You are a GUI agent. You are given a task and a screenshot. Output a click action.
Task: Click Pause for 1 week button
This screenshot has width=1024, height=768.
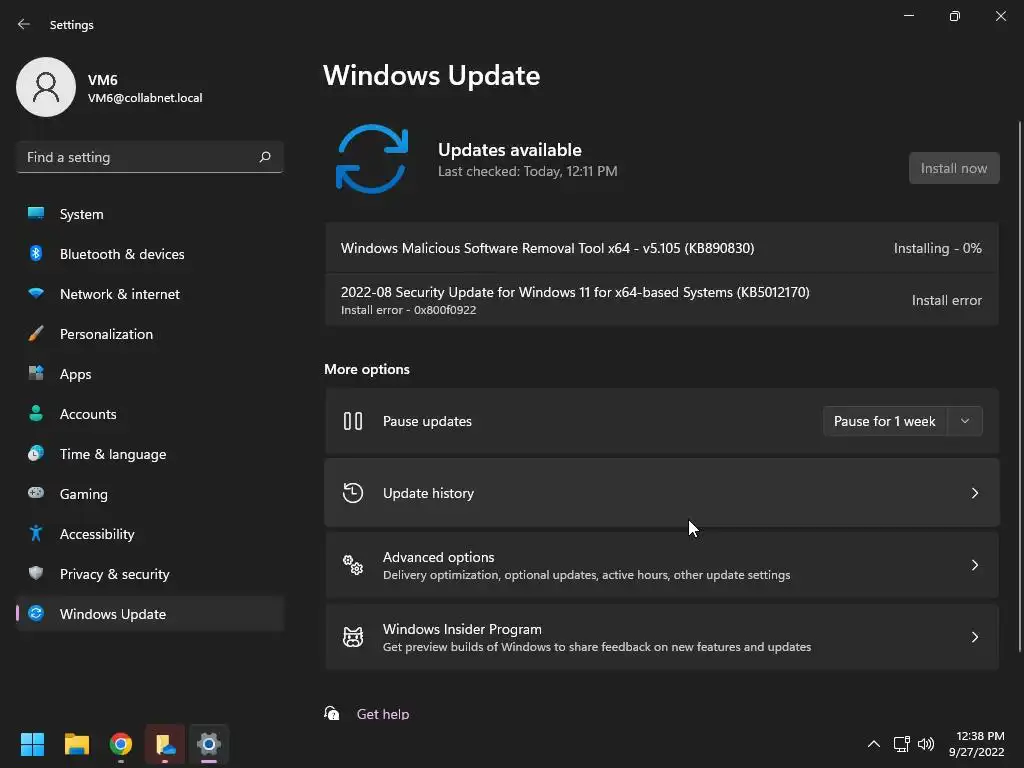[885, 421]
